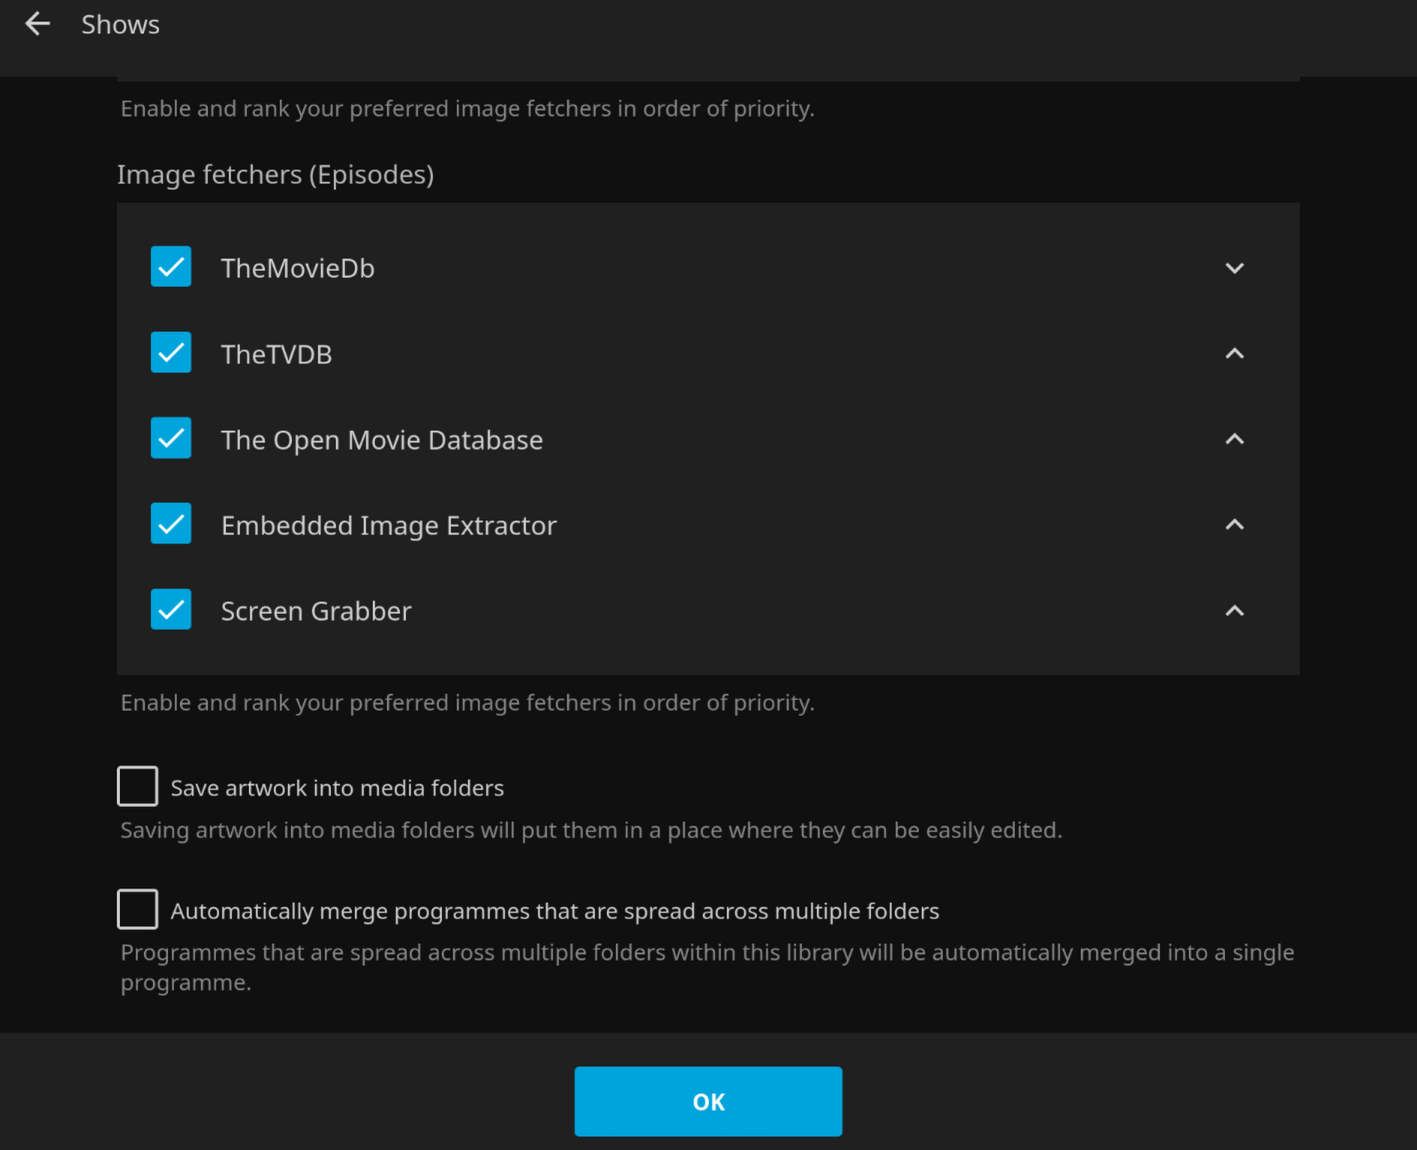Turn off Embedded Image Extractor checkbox

[x=171, y=524]
